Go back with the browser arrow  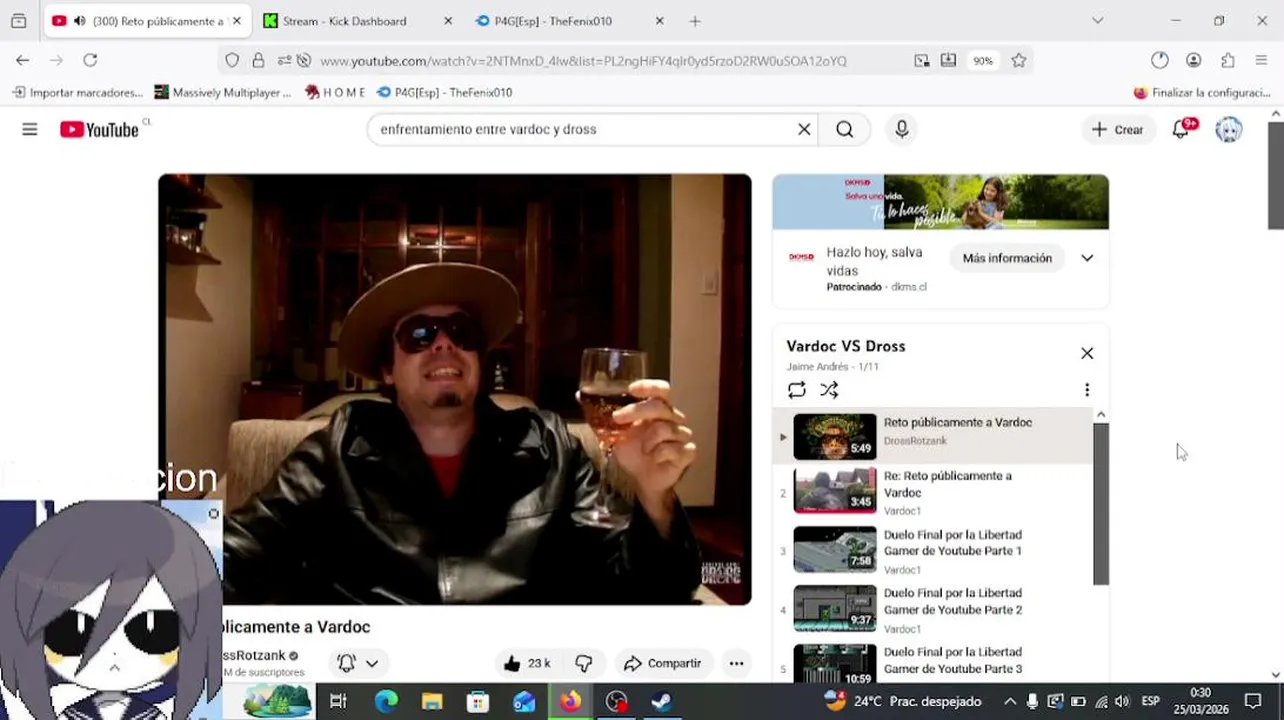tap(22, 60)
